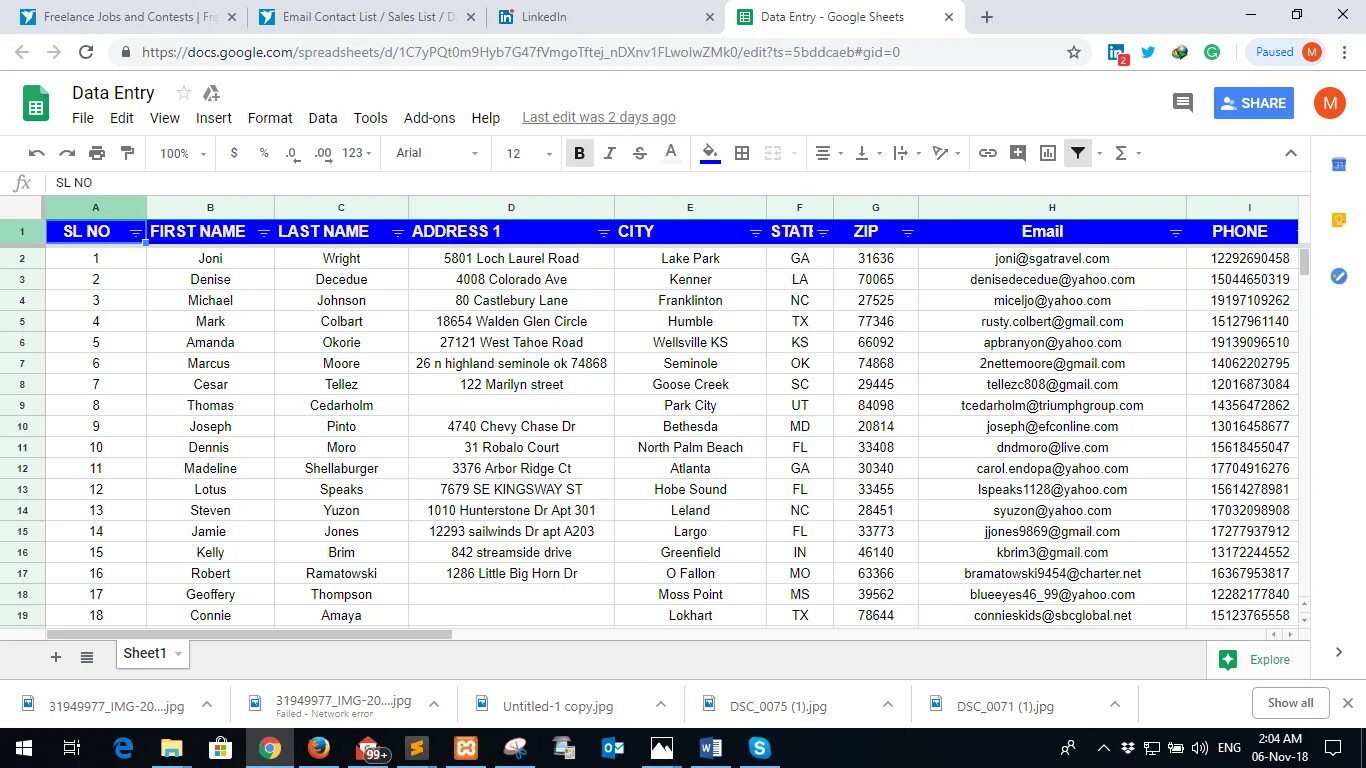The width and height of the screenshot is (1366, 768).
Task: Click Last edit was 2 days ago
Action: click(x=599, y=118)
